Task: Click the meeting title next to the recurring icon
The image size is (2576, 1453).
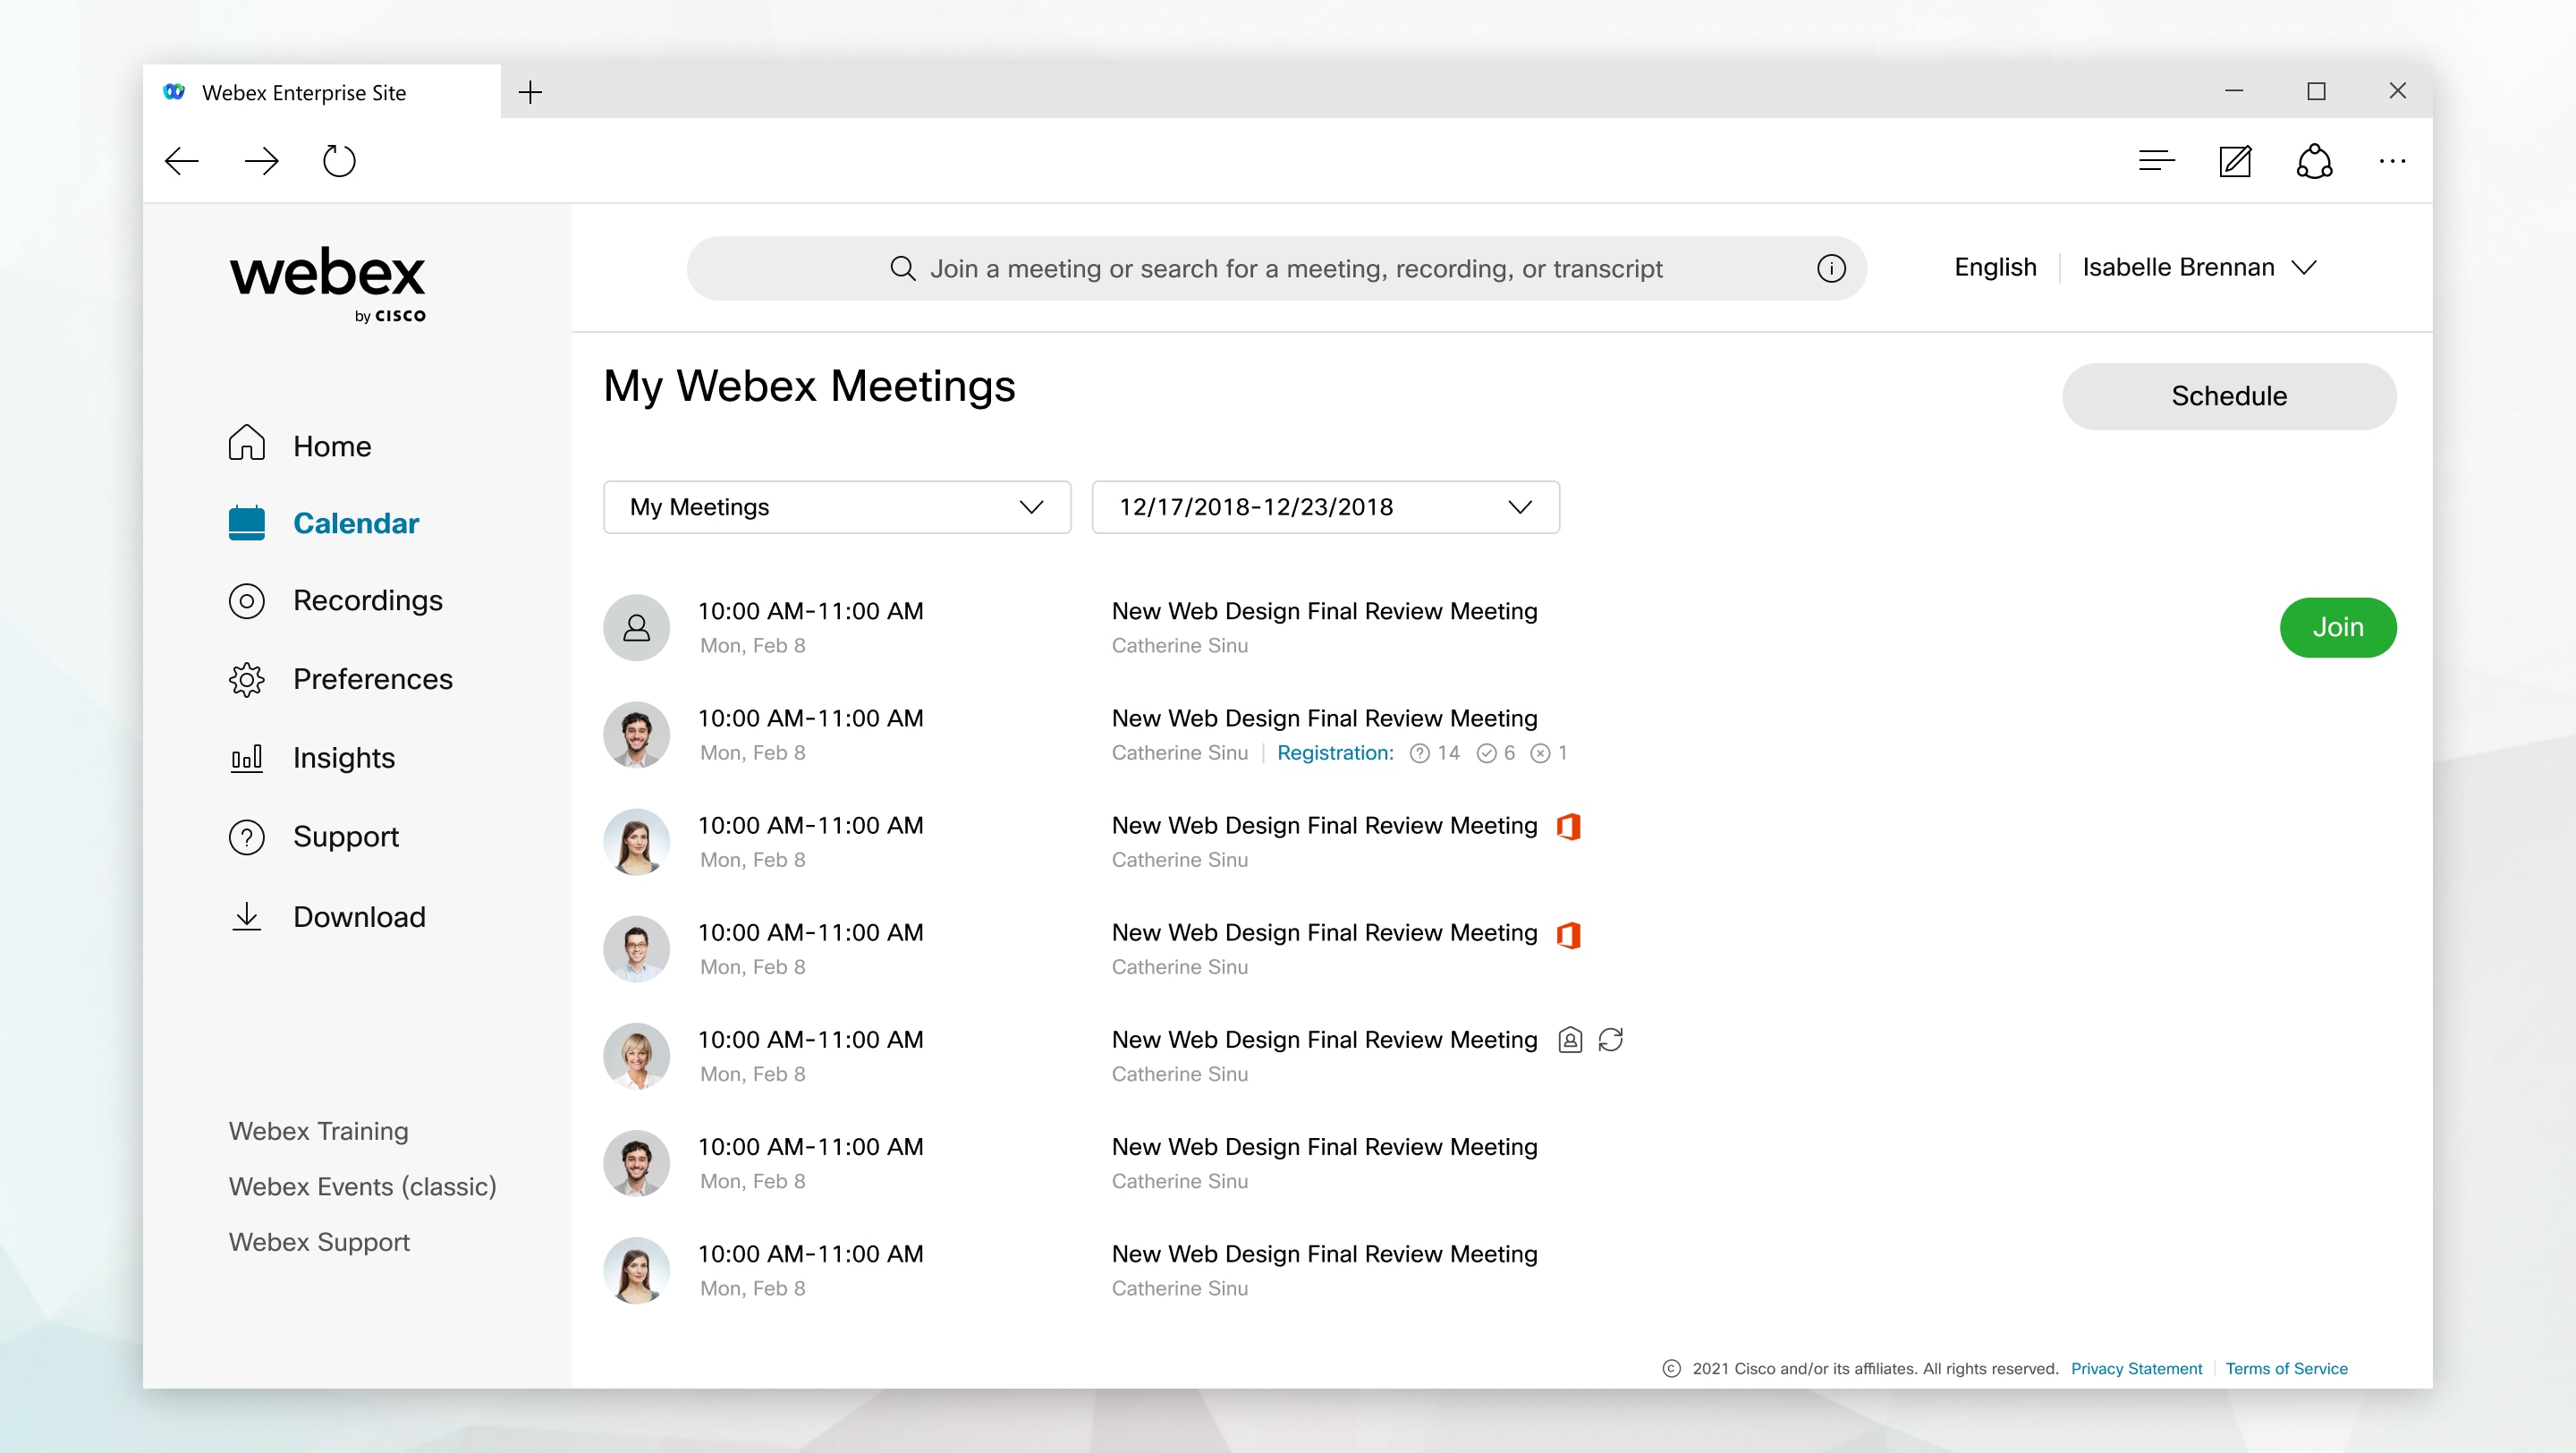Action: click(x=1324, y=1040)
